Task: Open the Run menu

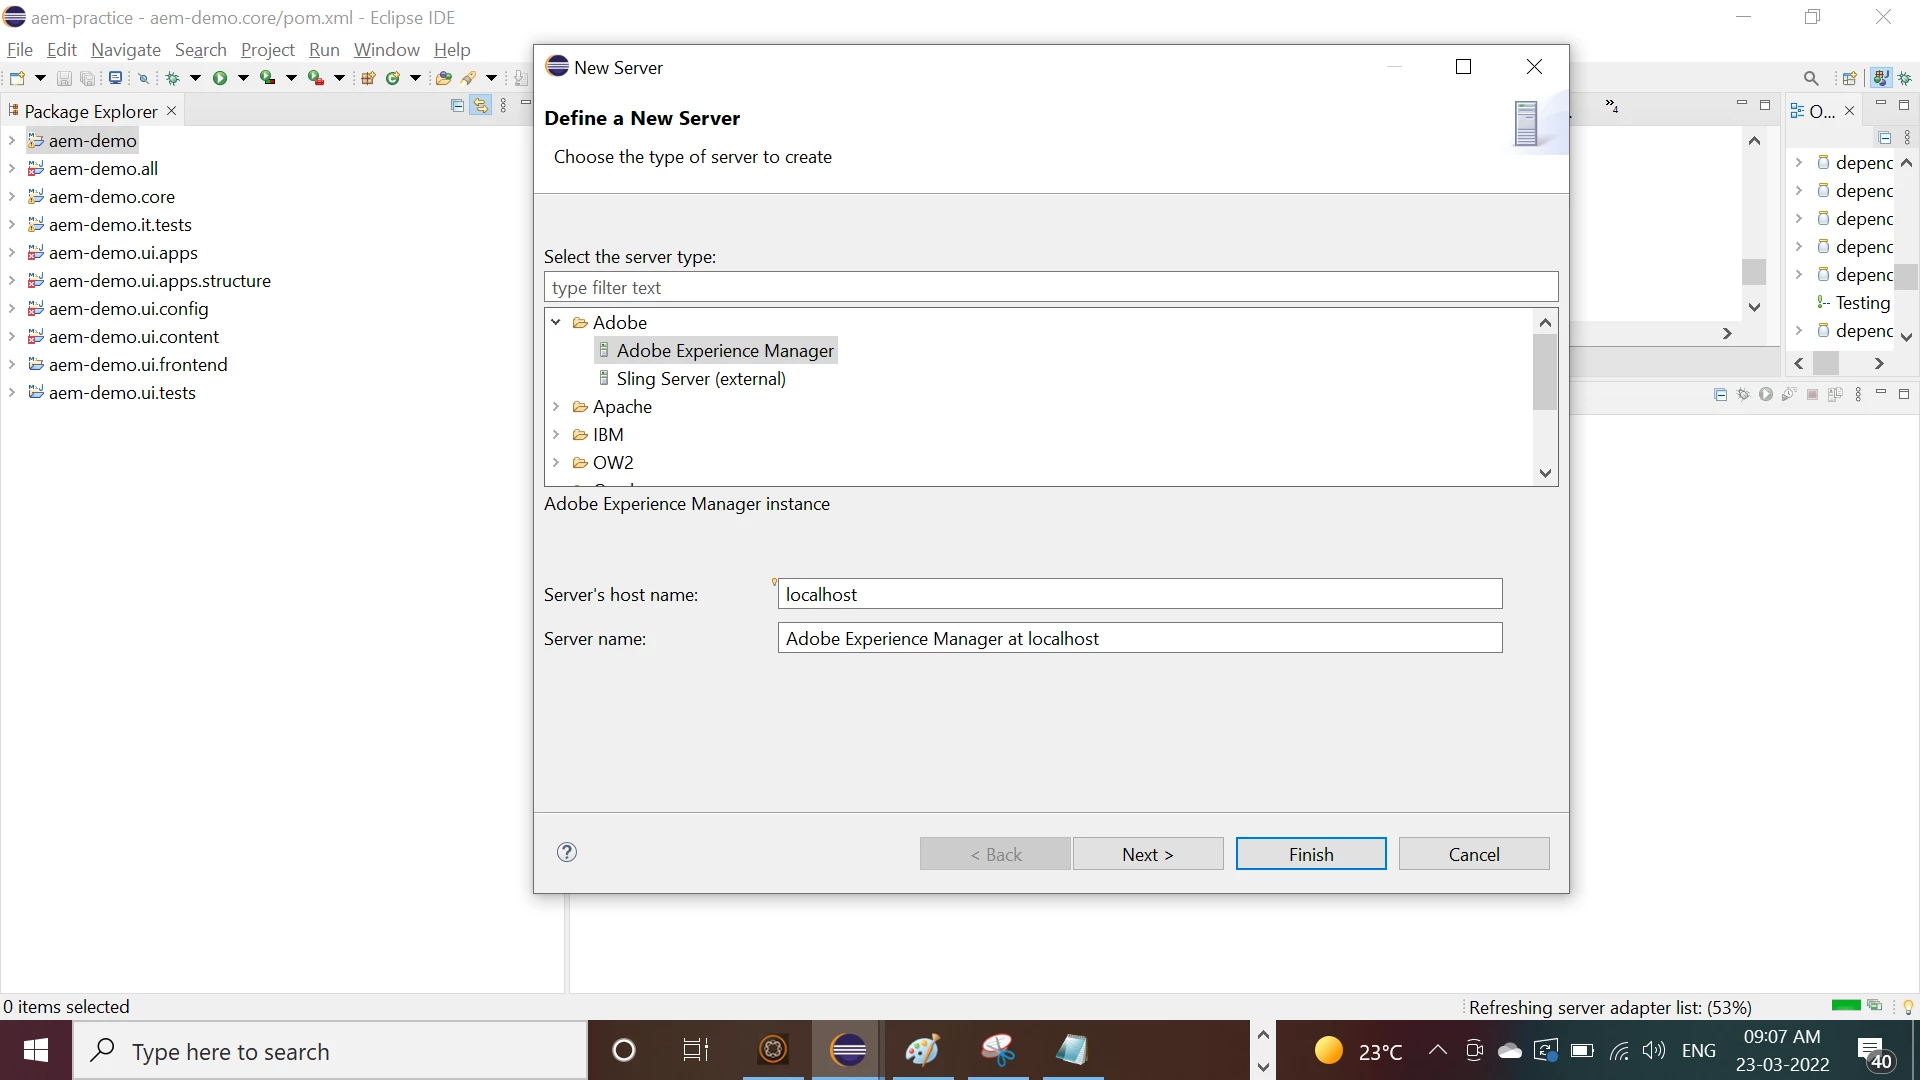Action: pos(324,50)
